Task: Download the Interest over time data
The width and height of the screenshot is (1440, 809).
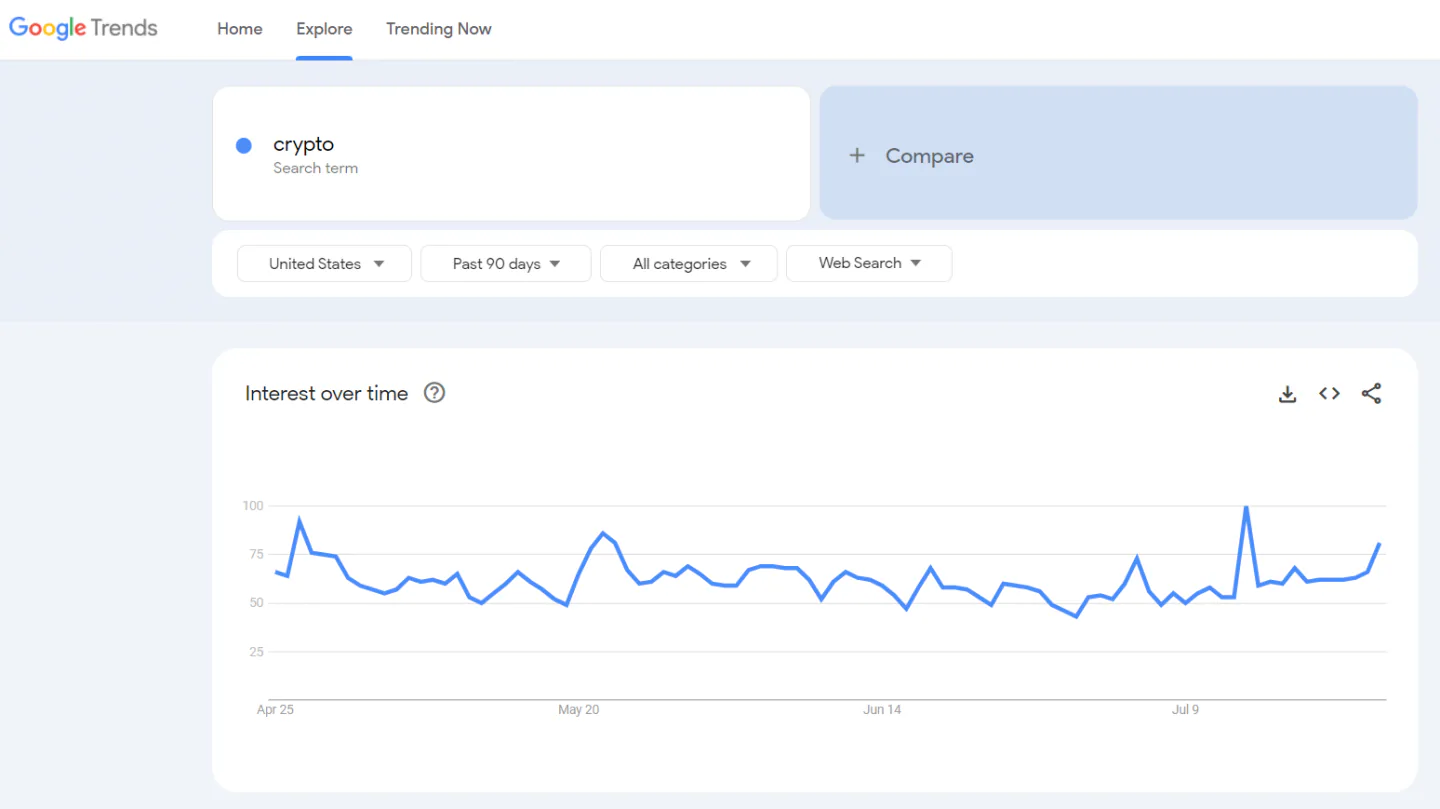Action: click(1287, 394)
